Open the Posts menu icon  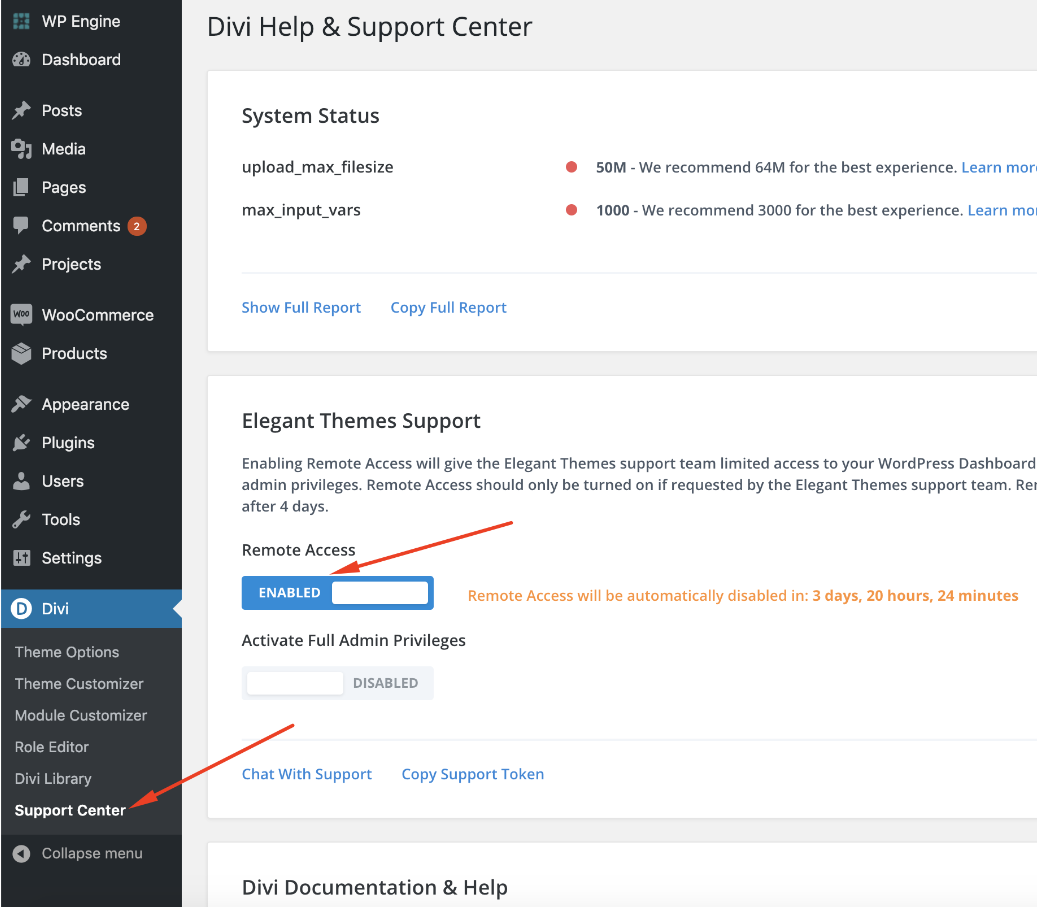coord(18,110)
